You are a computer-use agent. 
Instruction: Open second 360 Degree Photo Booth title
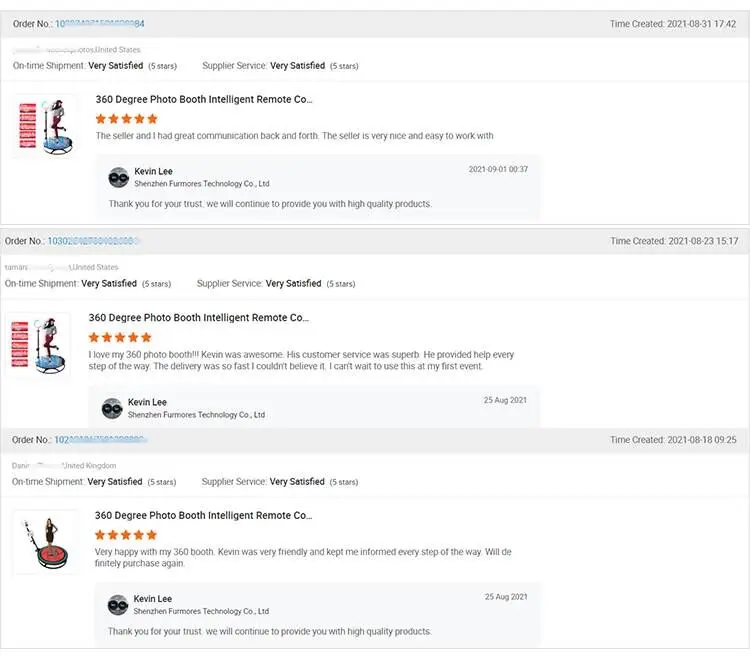[x=198, y=317]
